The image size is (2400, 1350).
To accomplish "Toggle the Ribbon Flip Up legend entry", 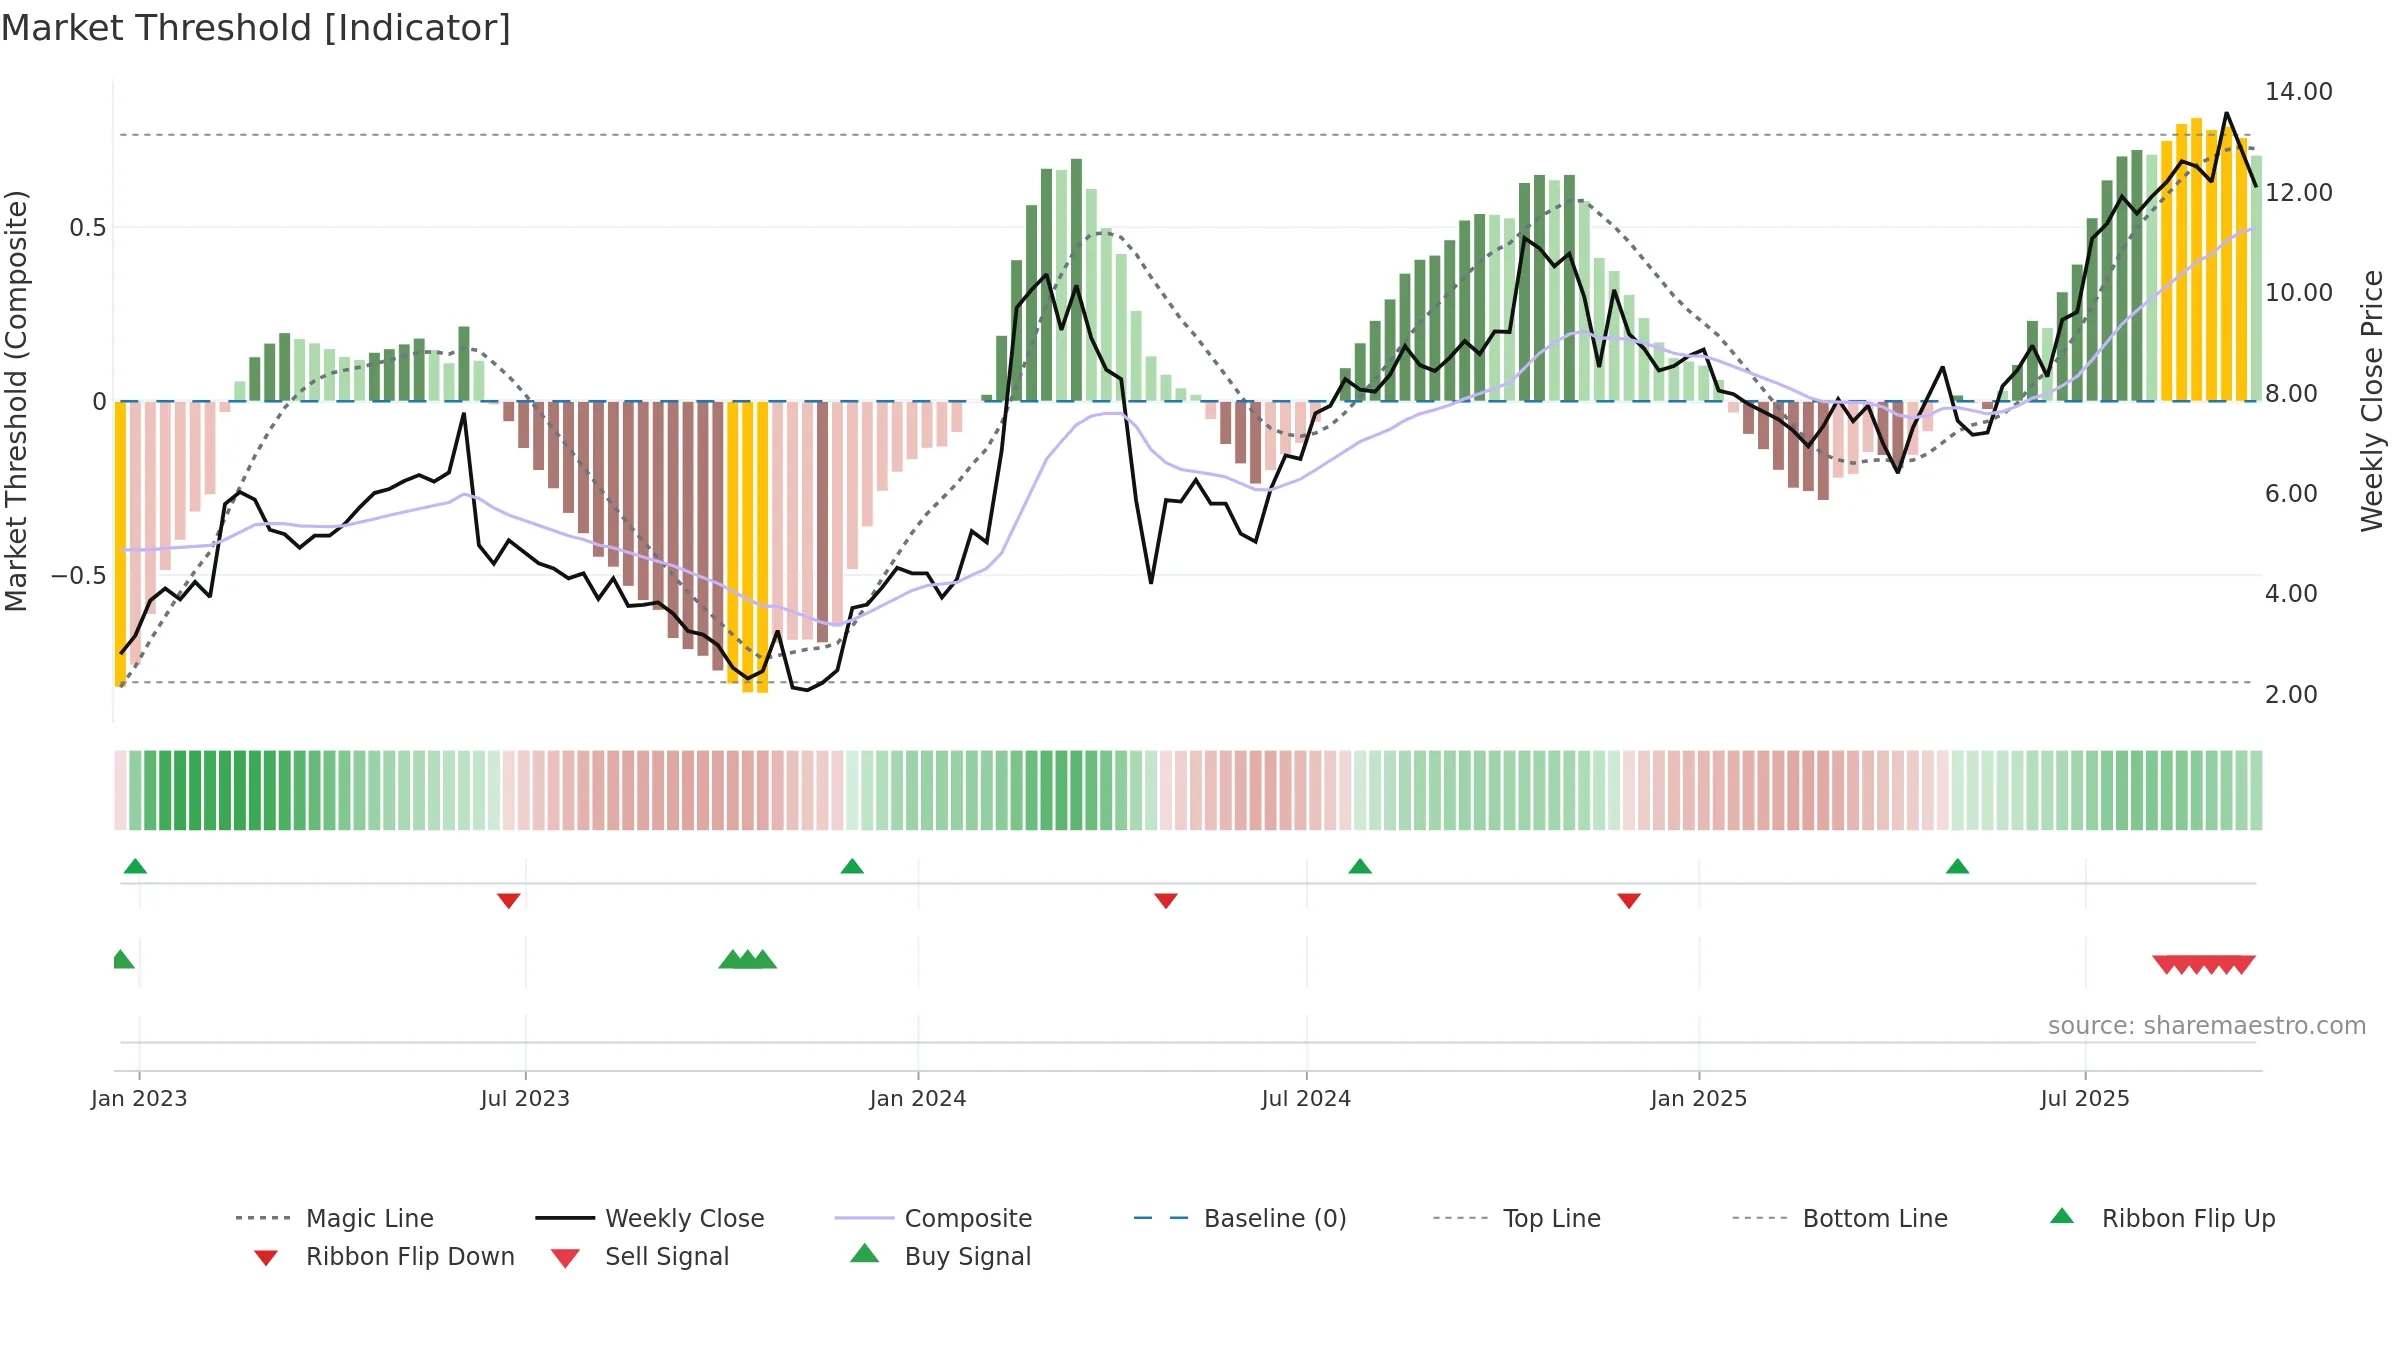I will point(2162,1218).
